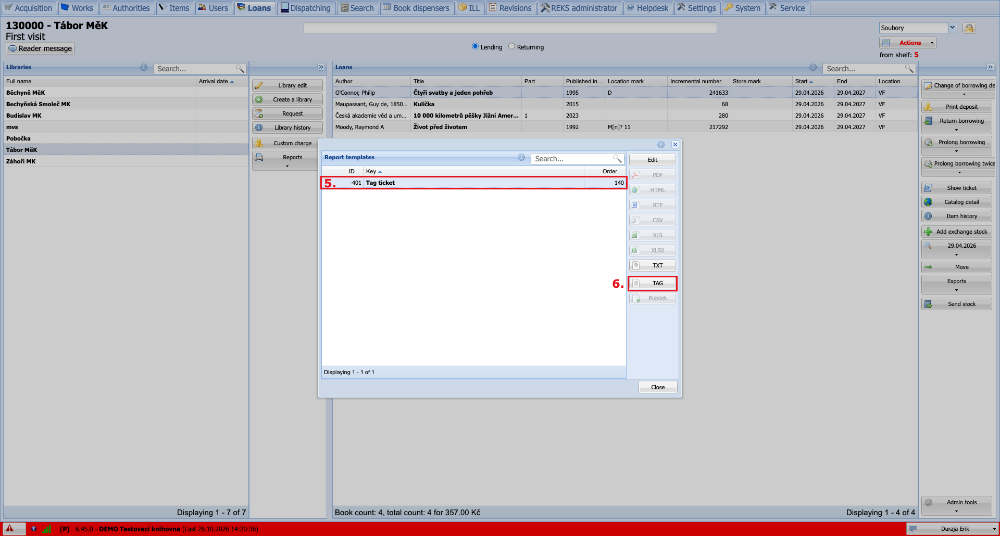Select Bechyně MěK library row
This screenshot has width=1000, height=536.
[x=126, y=93]
